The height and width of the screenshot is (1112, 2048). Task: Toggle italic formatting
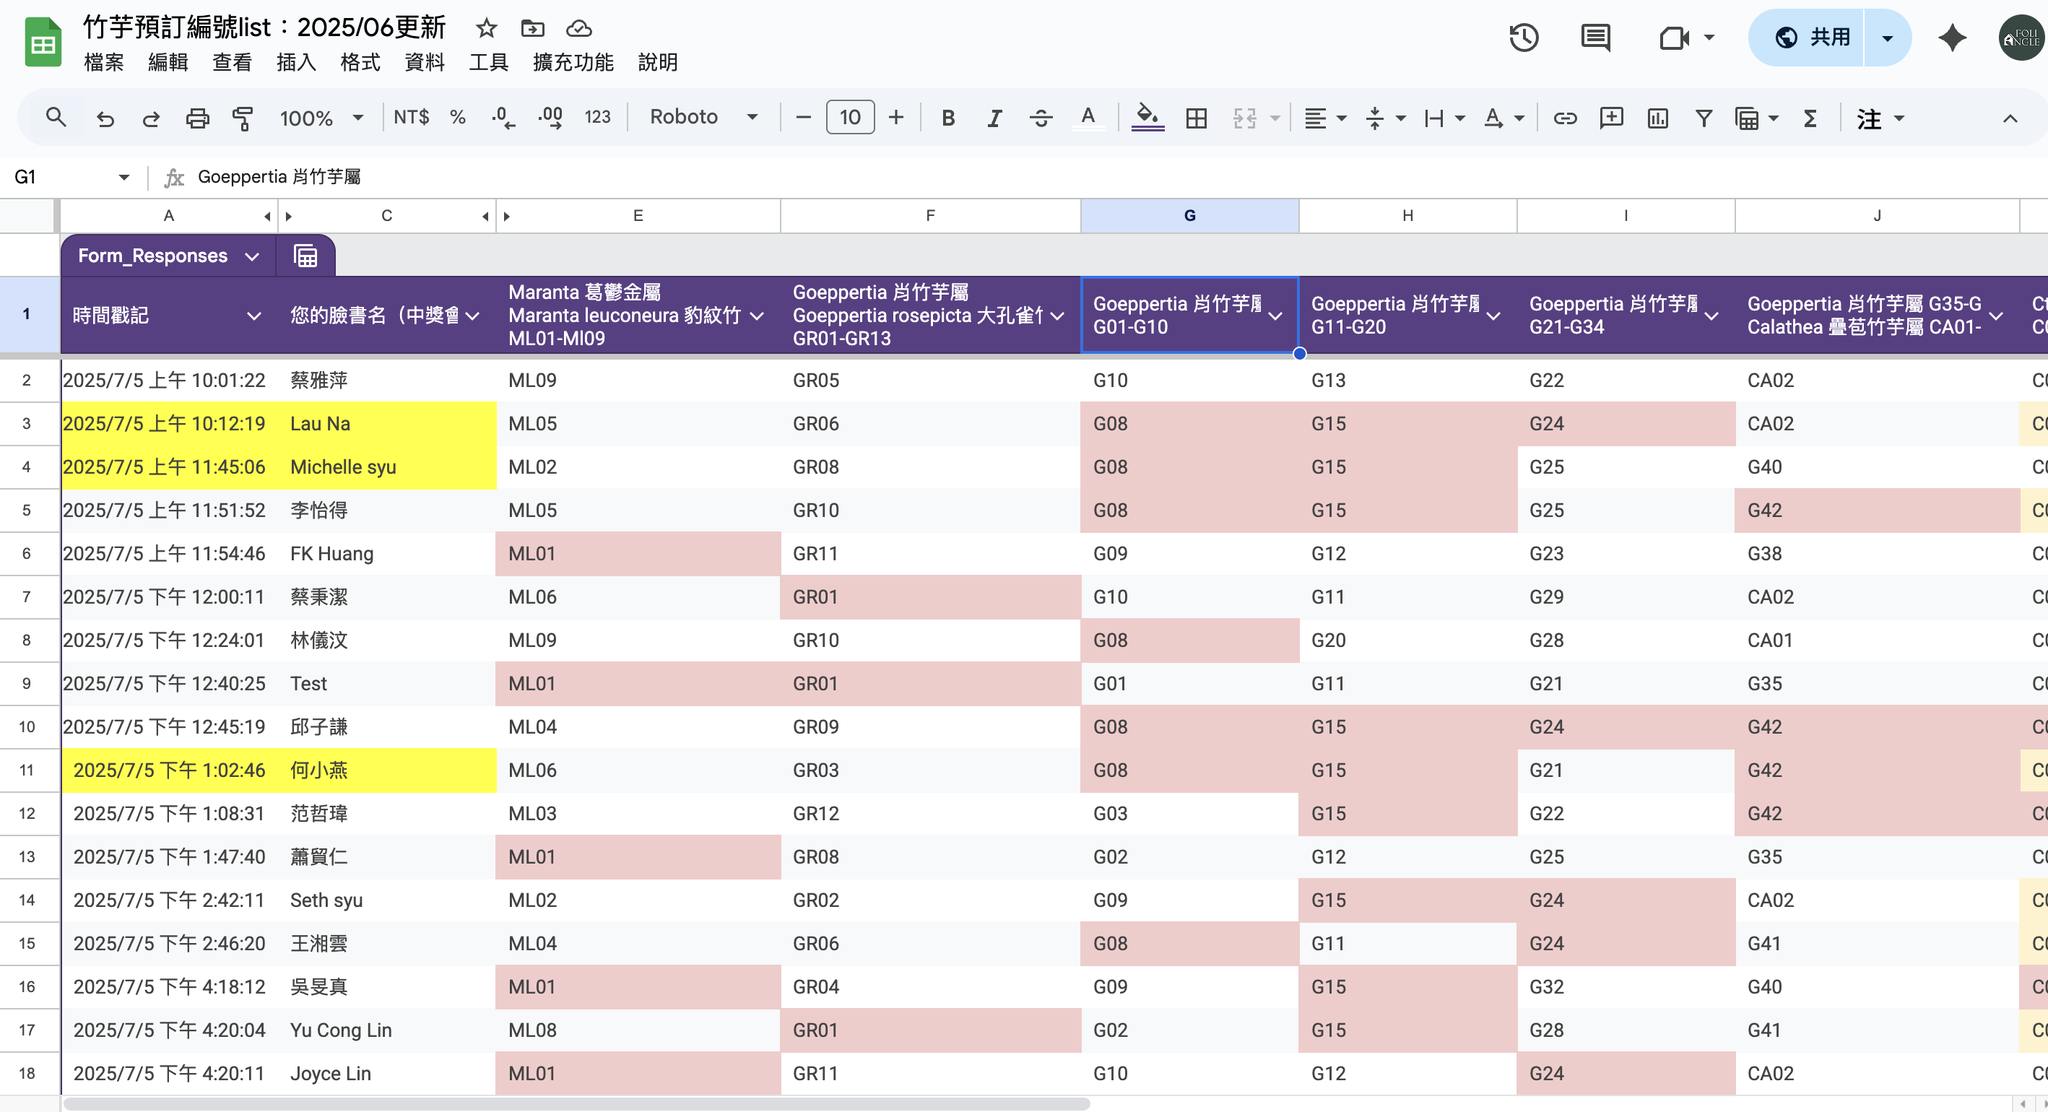(994, 118)
